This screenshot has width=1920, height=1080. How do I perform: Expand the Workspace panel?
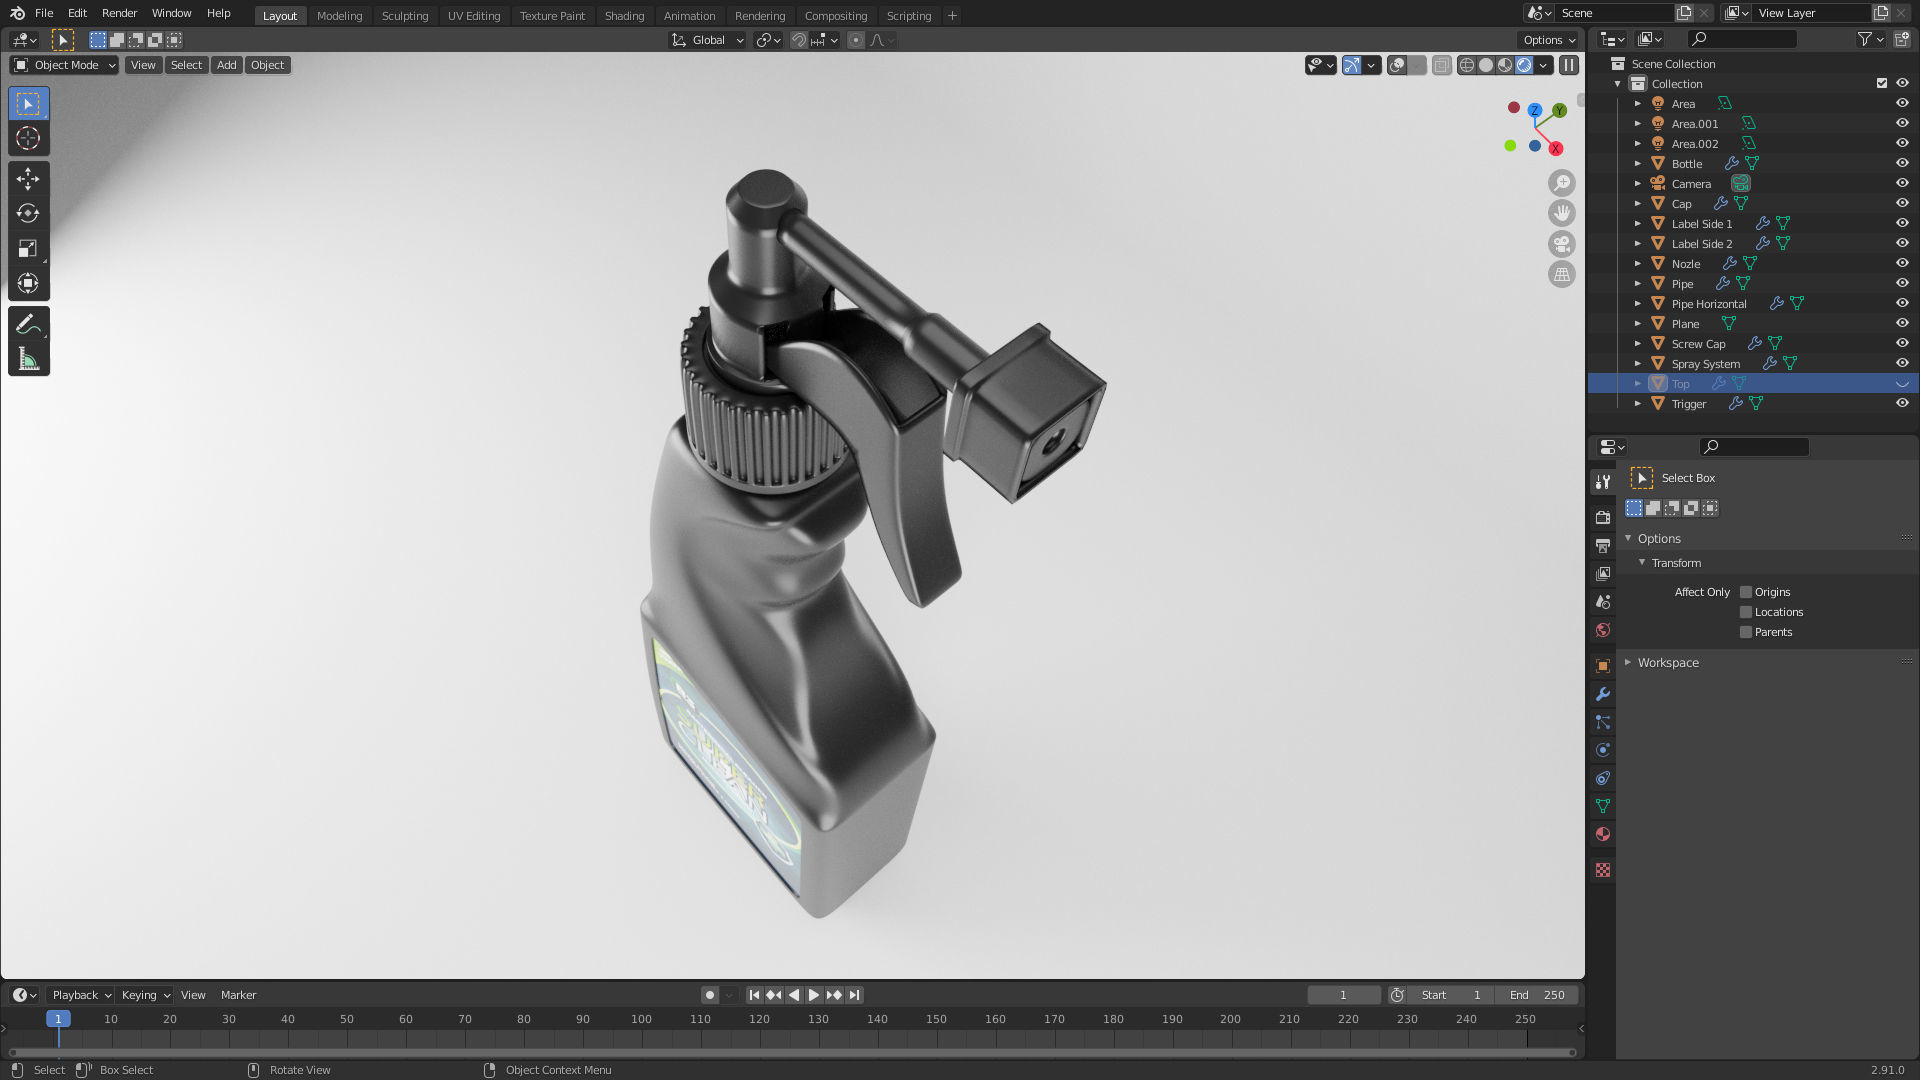1667,663
